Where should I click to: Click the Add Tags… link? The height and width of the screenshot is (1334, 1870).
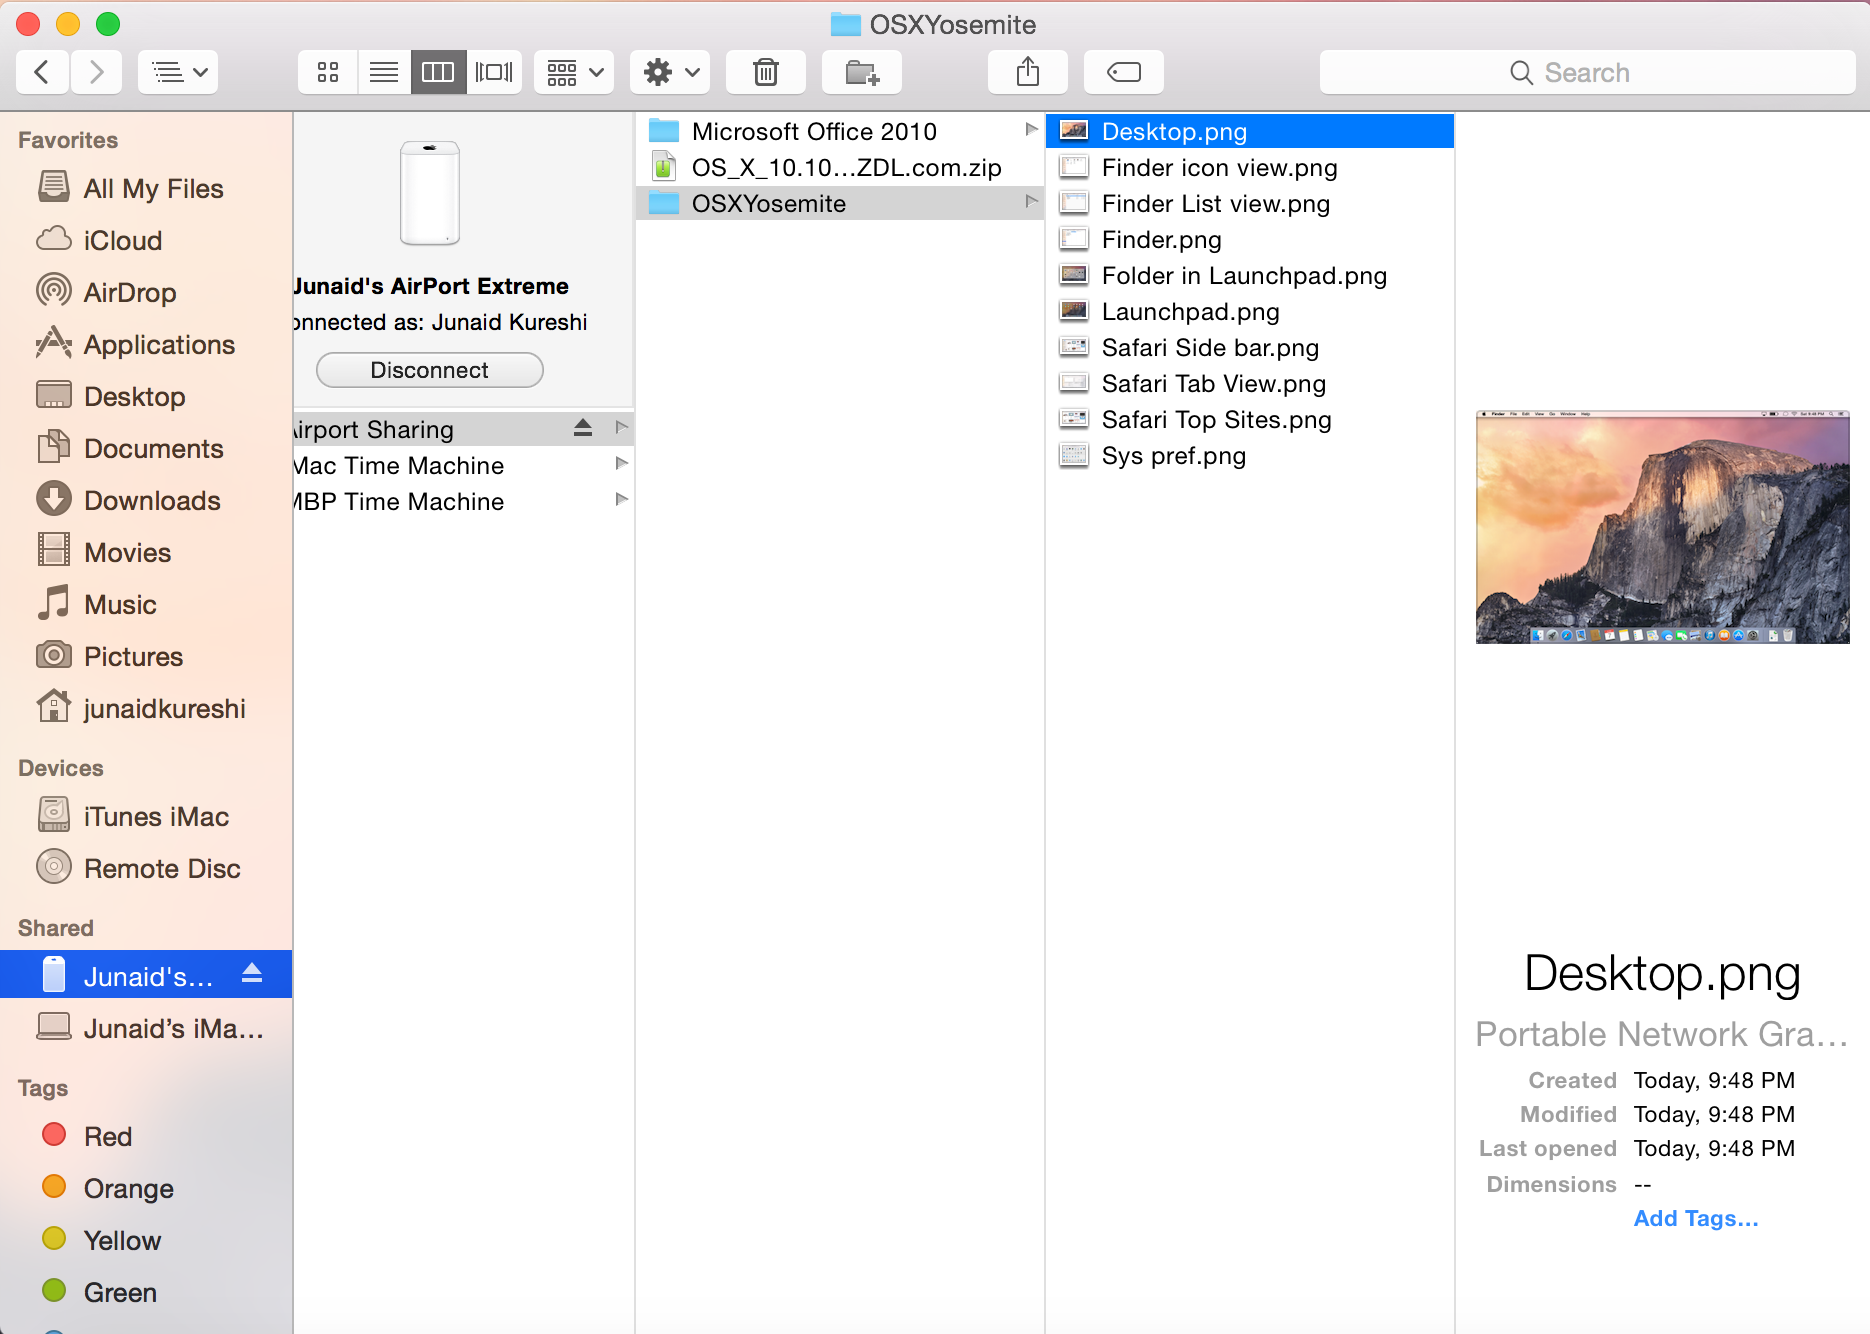tap(1696, 1218)
